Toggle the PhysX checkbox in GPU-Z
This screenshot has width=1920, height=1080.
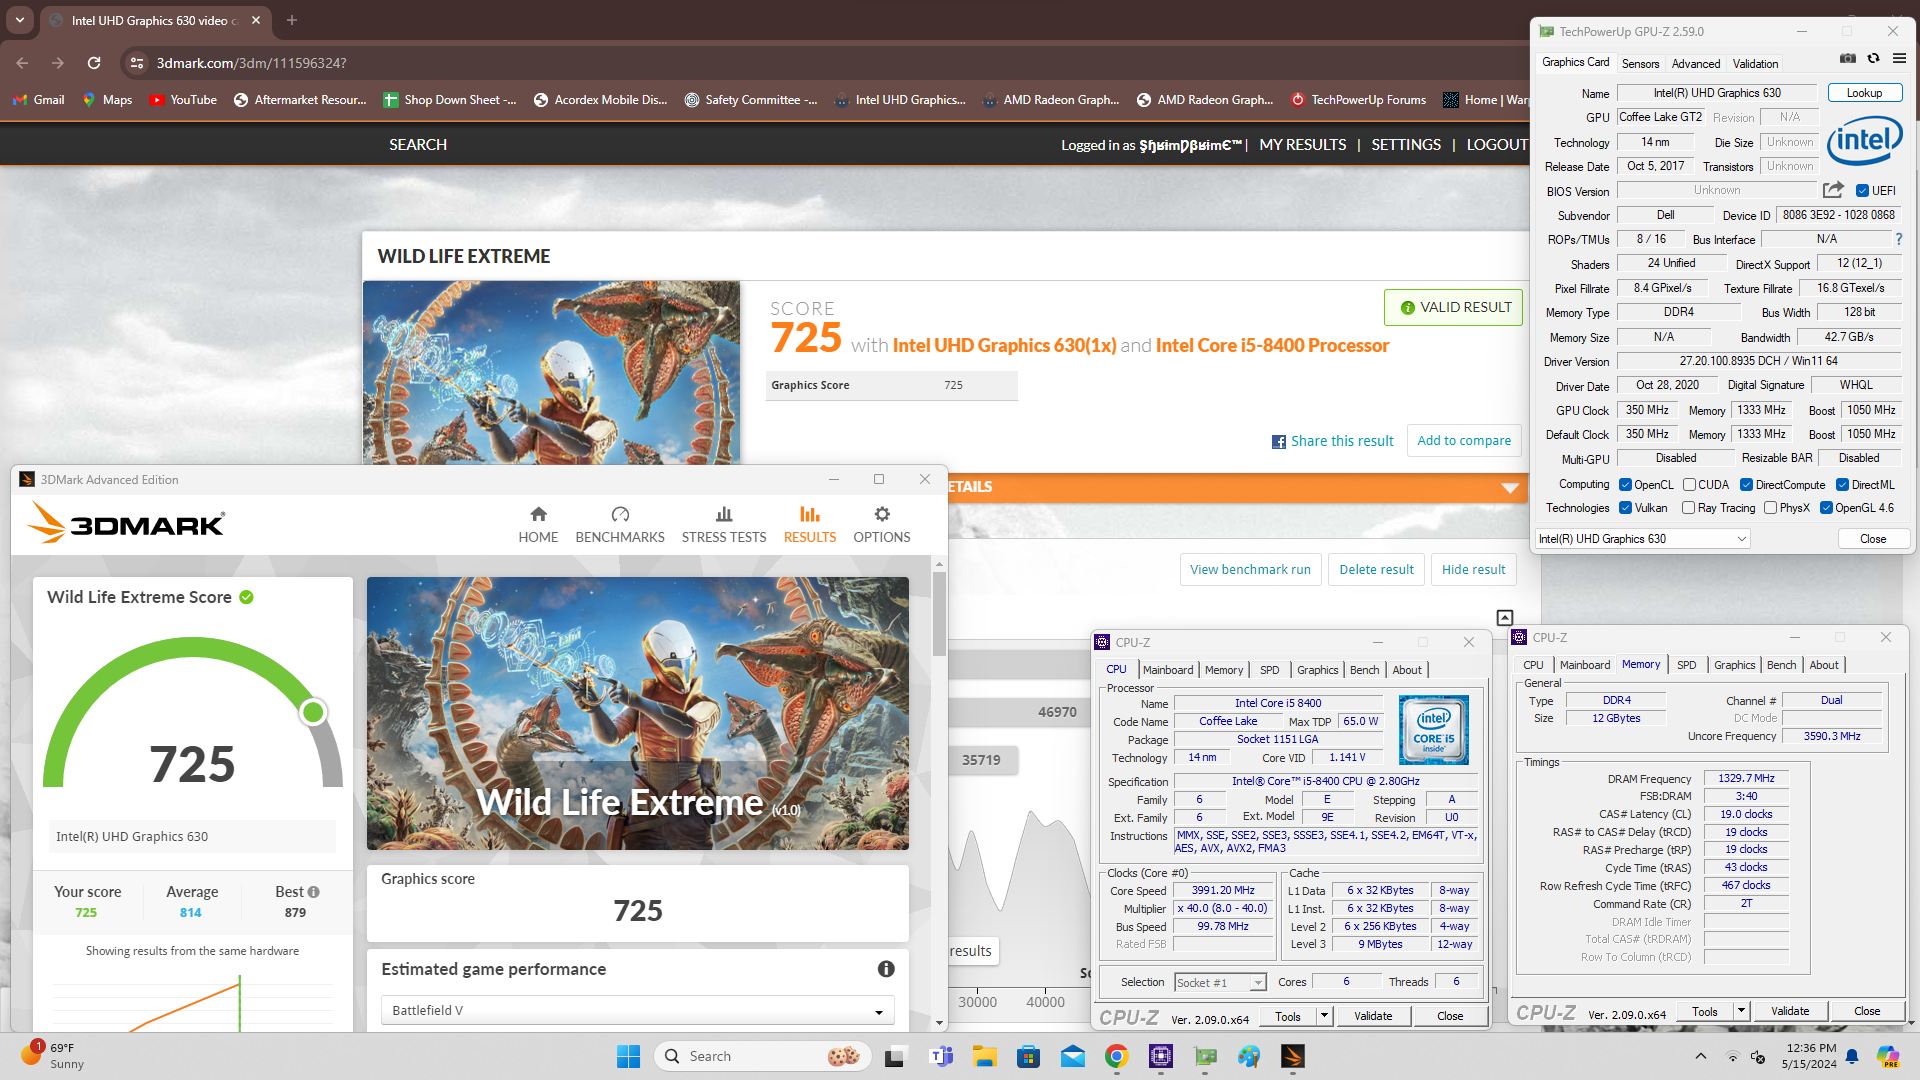1770,508
